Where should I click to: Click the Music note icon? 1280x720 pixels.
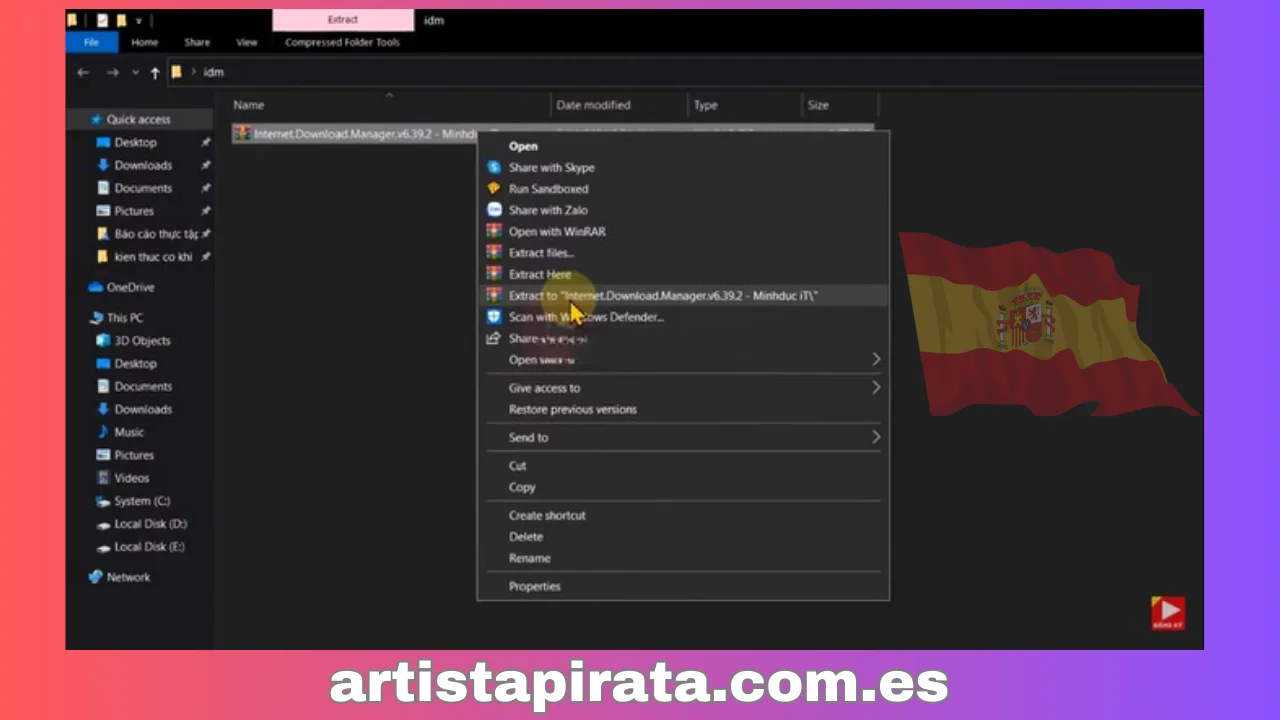tap(103, 432)
